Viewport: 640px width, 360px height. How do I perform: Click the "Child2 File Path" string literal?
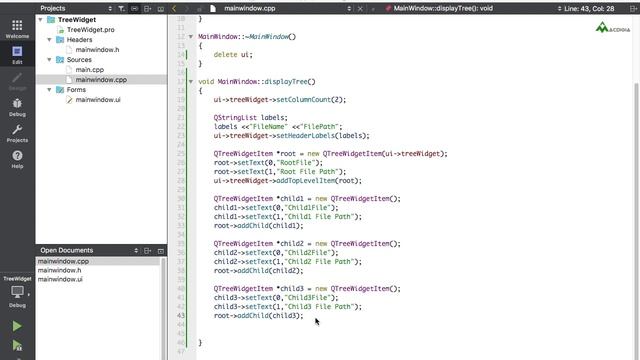(319, 262)
